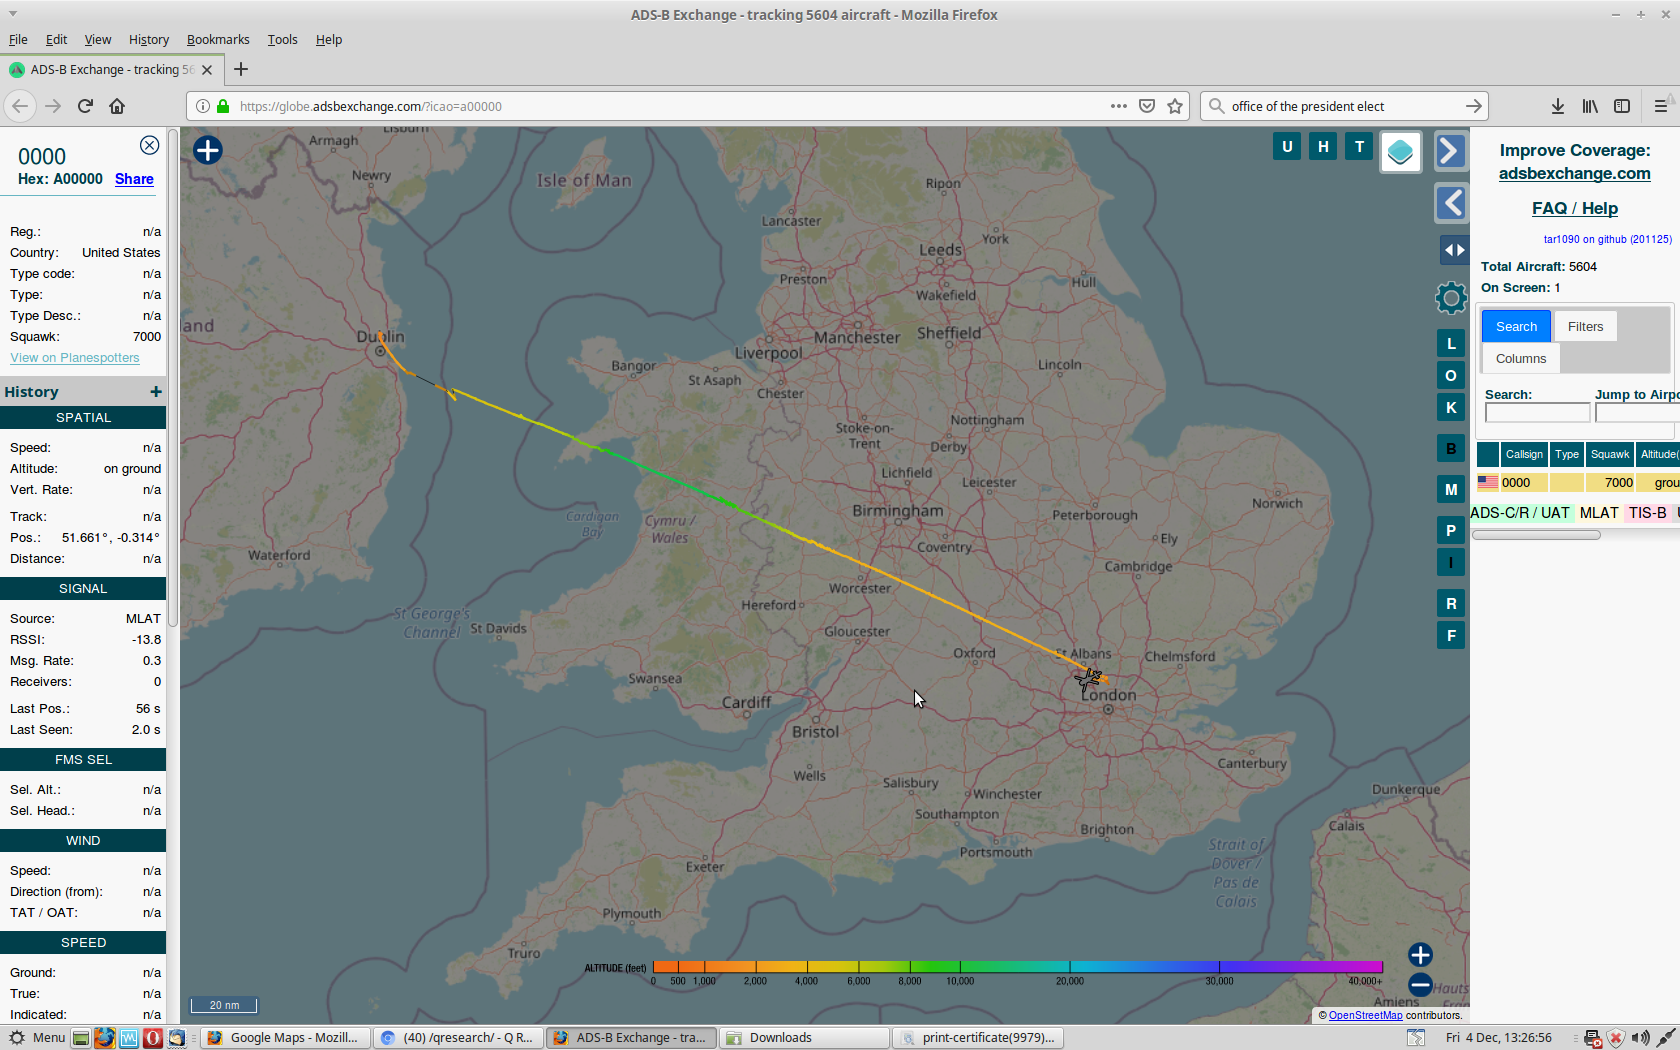Switch to the Columns tab
Image resolution: width=1680 pixels, height=1050 pixels.
pyautogui.click(x=1520, y=358)
